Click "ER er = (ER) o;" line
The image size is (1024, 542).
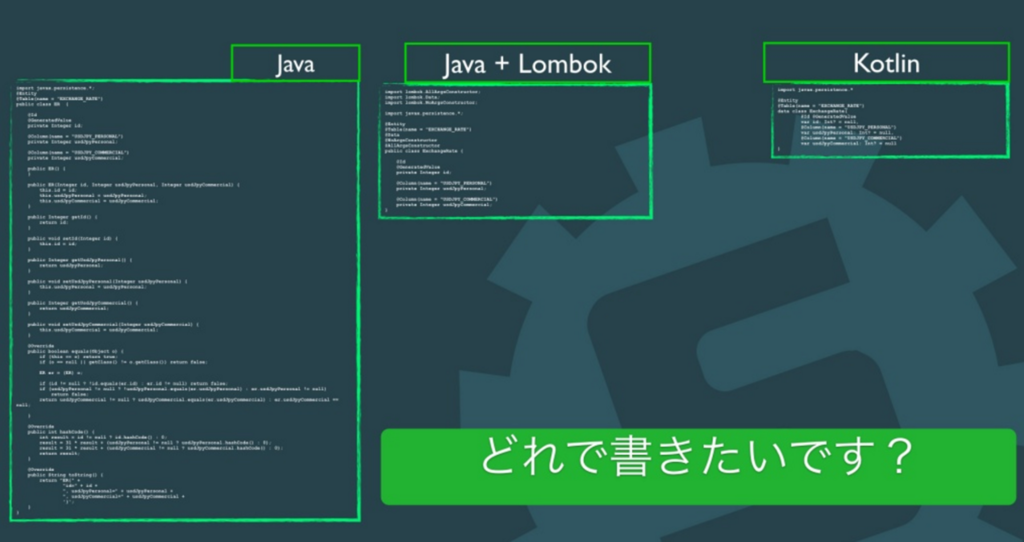pyautogui.click(x=61, y=373)
